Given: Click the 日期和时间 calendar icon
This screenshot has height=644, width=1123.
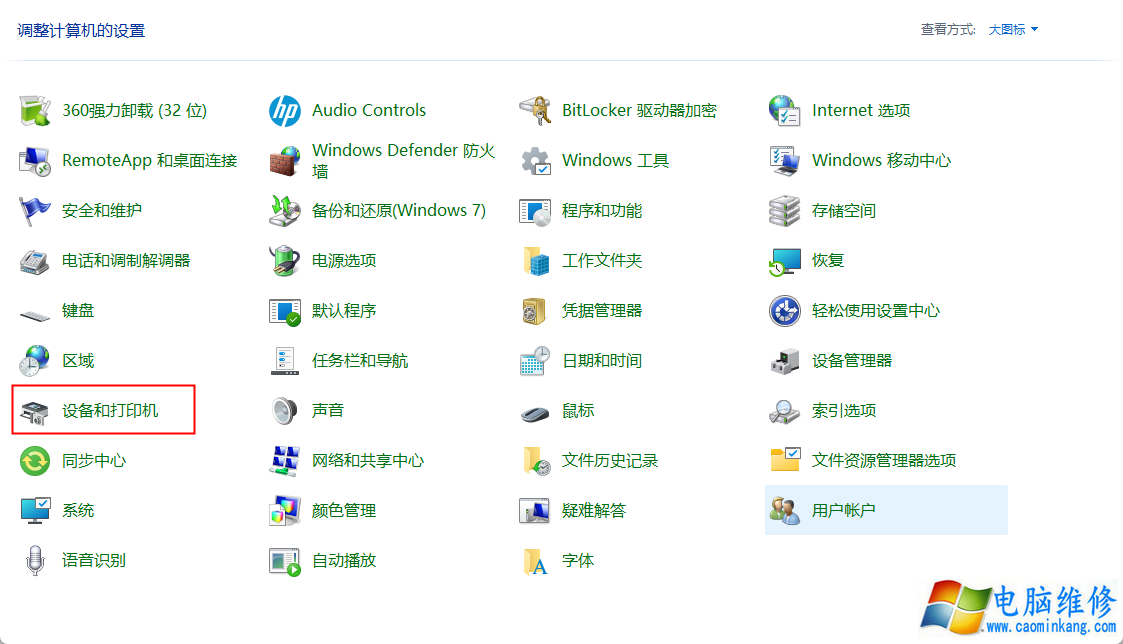Looking at the screenshot, I should [x=534, y=360].
